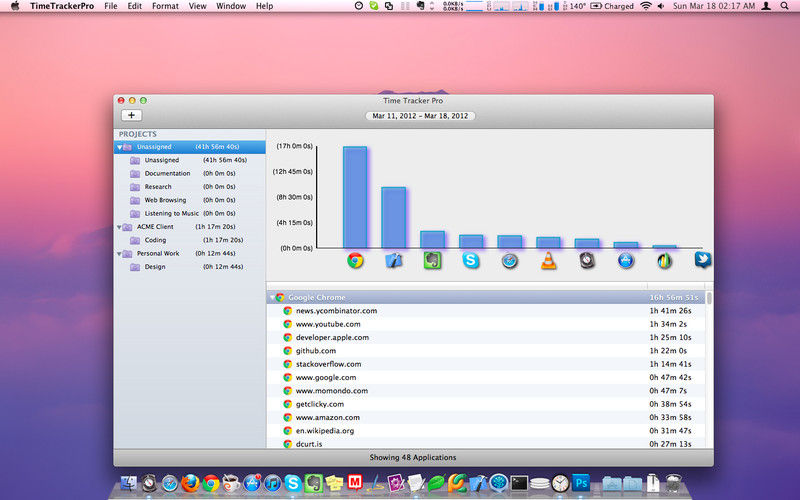800x500 pixels.
Task: Click the Google Chrome total 16h 56m 51s
Action: 673,297
